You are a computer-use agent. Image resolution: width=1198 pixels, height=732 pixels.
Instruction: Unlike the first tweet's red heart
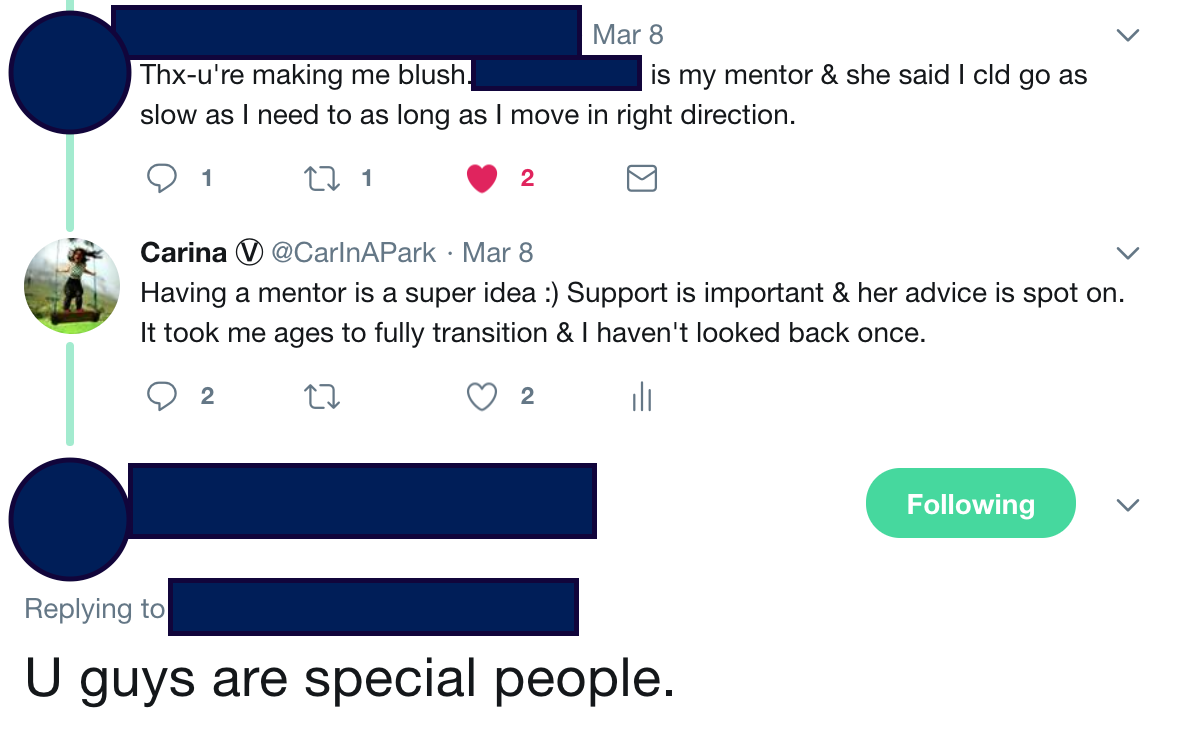coord(482,179)
